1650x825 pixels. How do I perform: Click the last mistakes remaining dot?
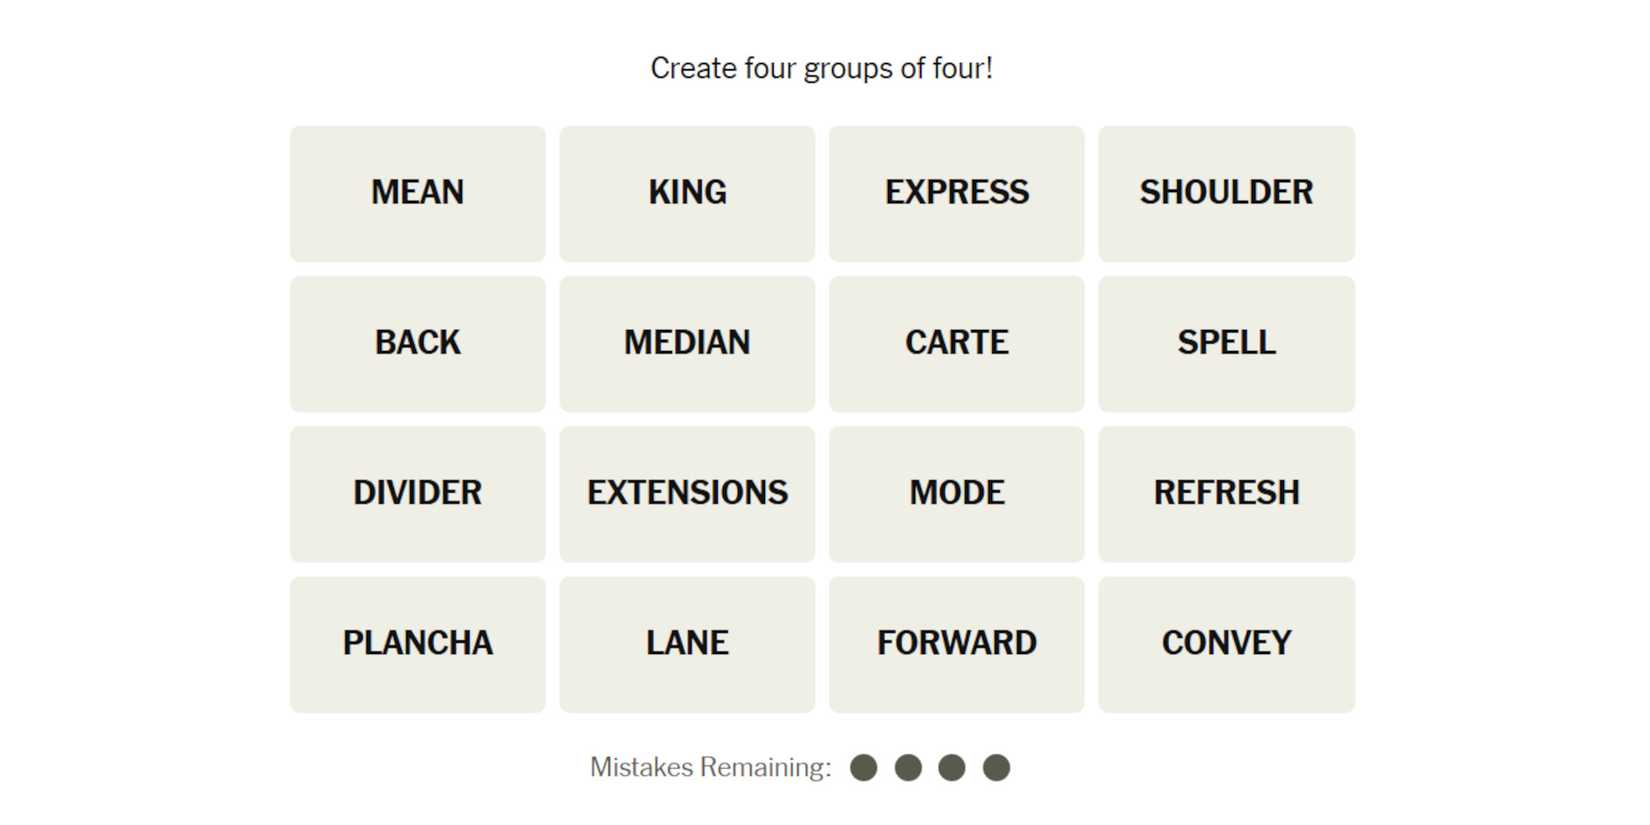coord(996,768)
